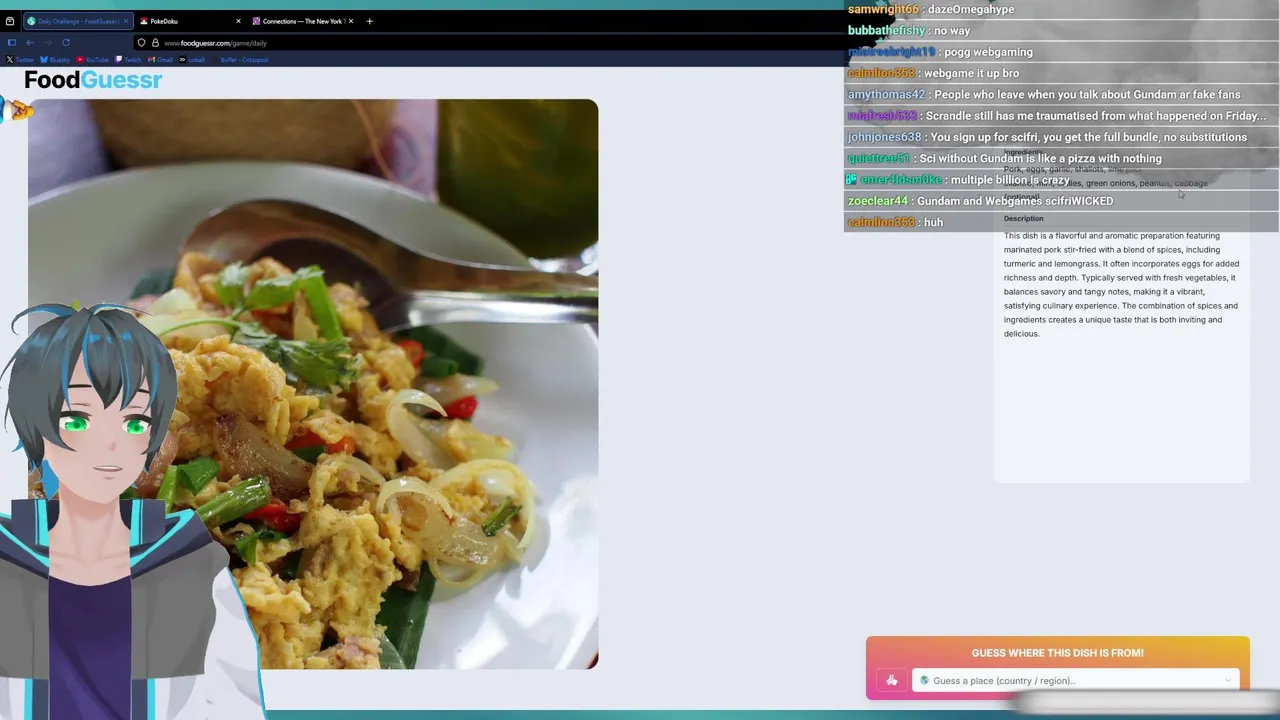Click the hint icon button beside guess field
The width and height of the screenshot is (1280, 720).
[892, 681]
